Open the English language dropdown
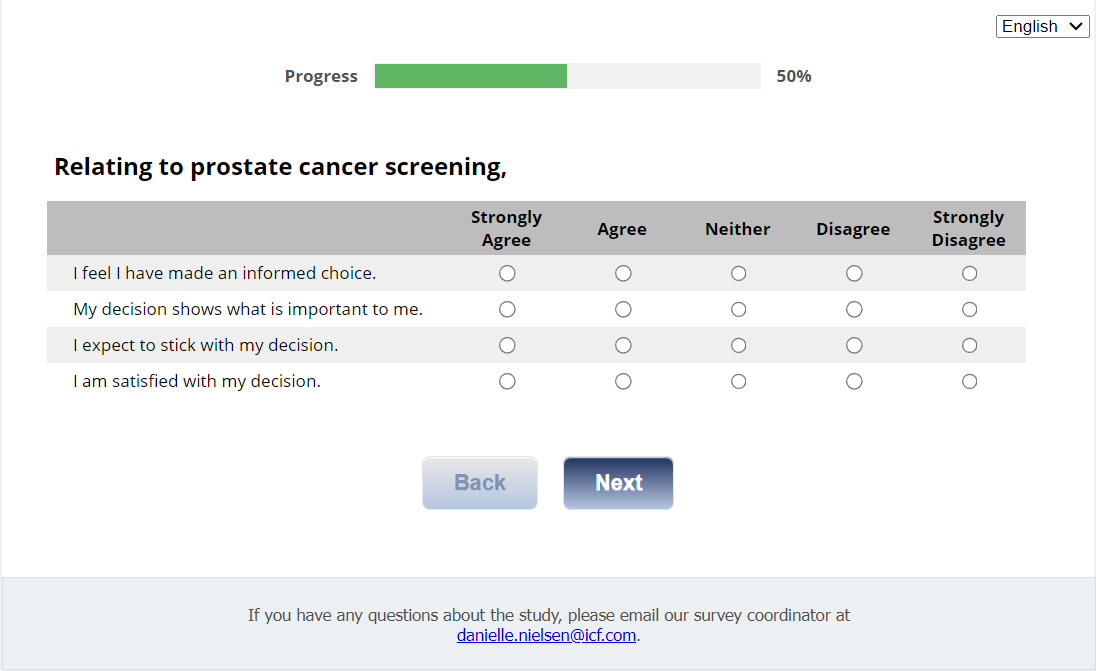The width and height of the screenshot is (1096, 671). [x=1042, y=27]
